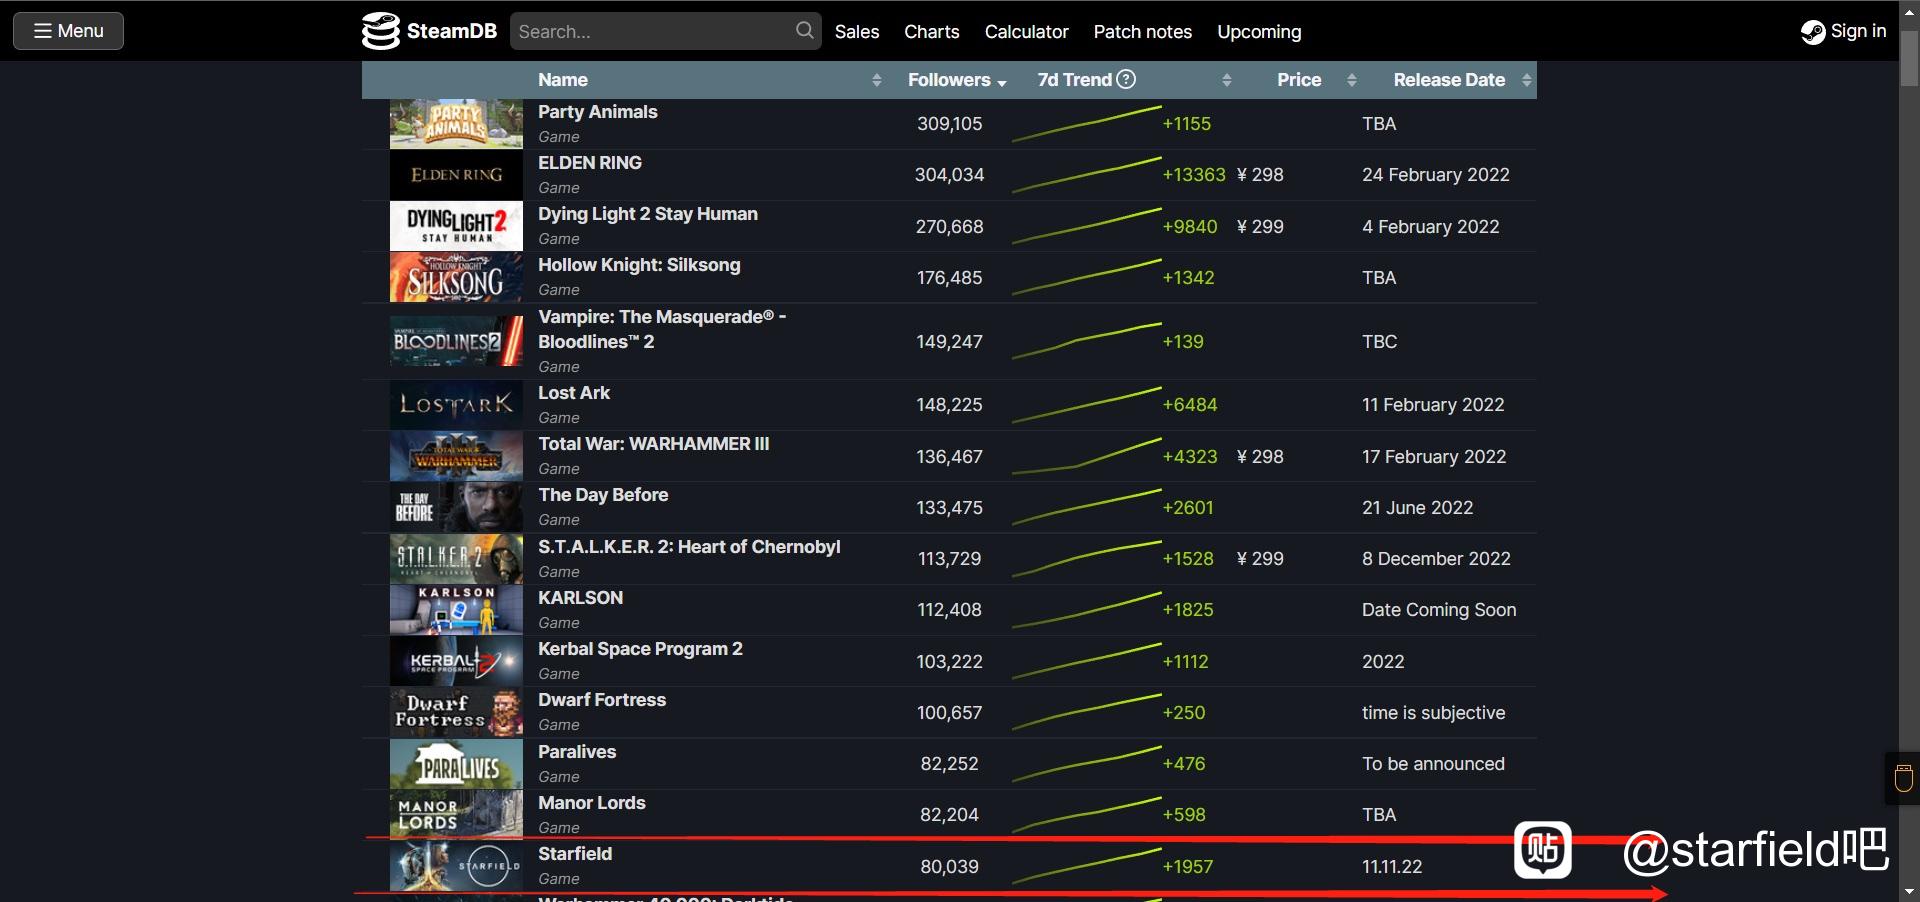
Task: Open Hollow Knight: Silksong title link
Action: pos(639,265)
